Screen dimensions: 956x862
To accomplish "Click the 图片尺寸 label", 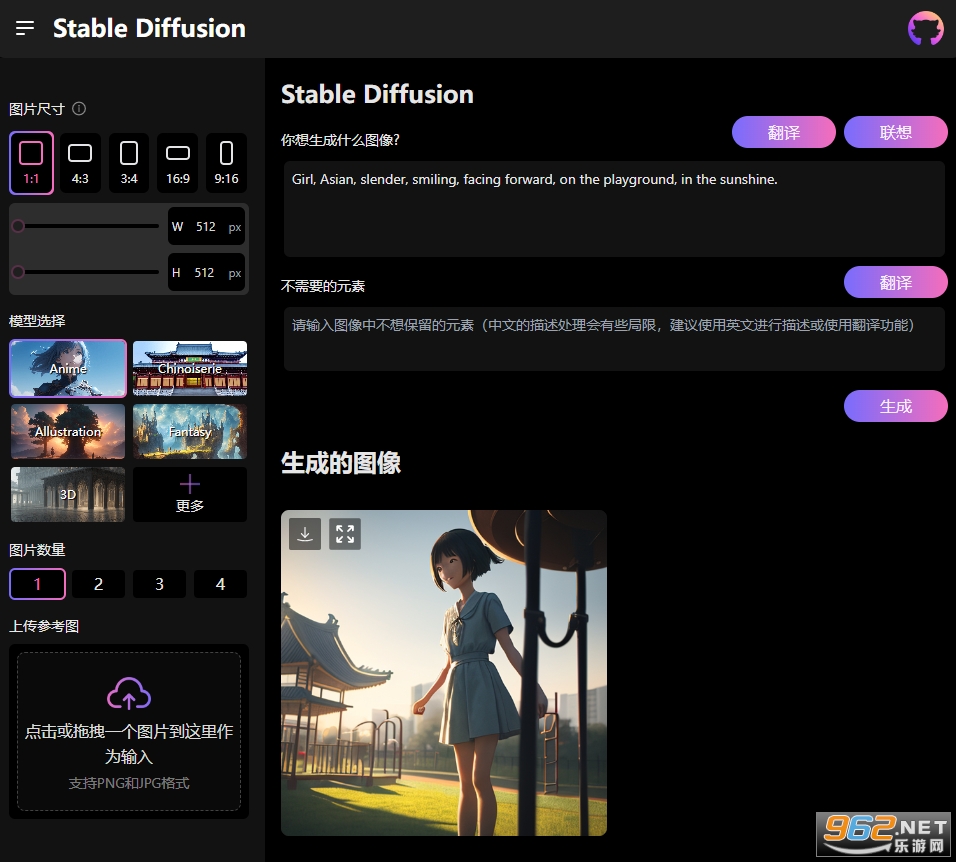I will (37, 109).
